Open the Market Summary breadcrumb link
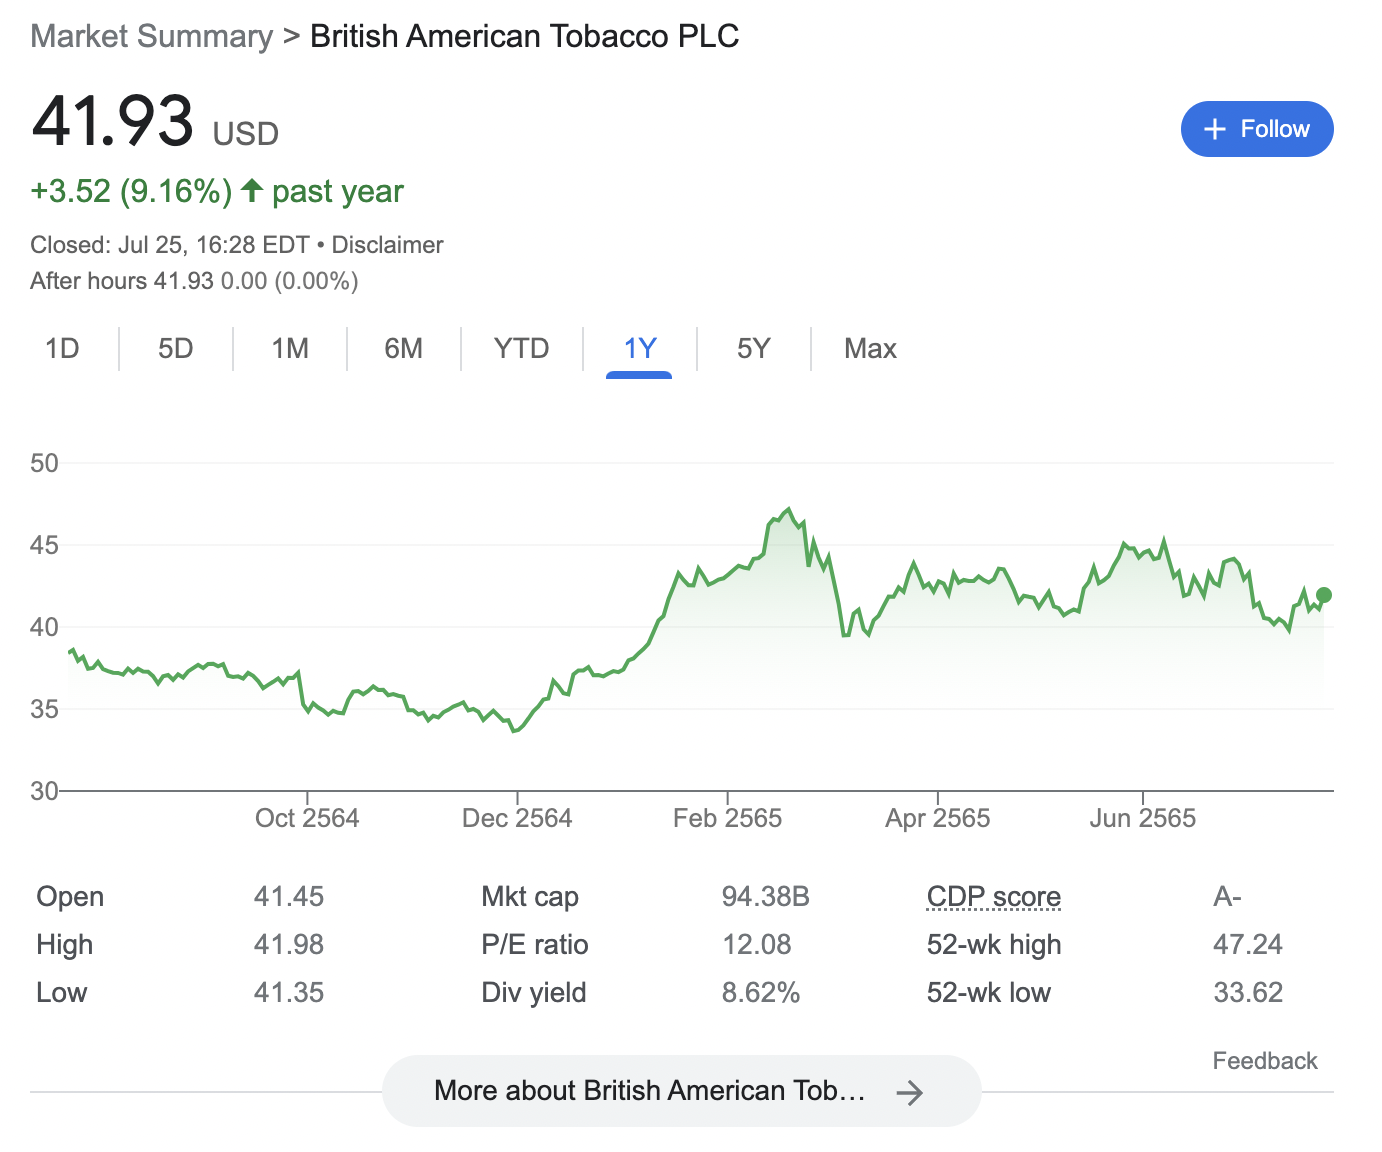The width and height of the screenshot is (1382, 1152). click(151, 36)
